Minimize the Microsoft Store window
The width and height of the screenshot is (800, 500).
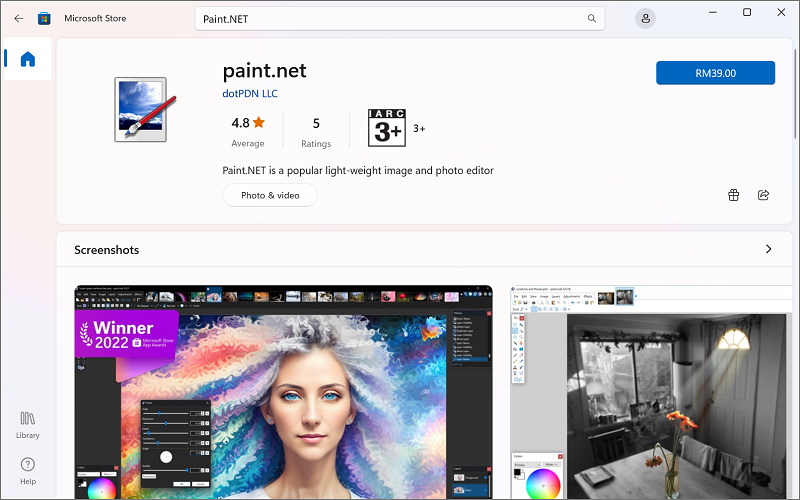point(713,12)
